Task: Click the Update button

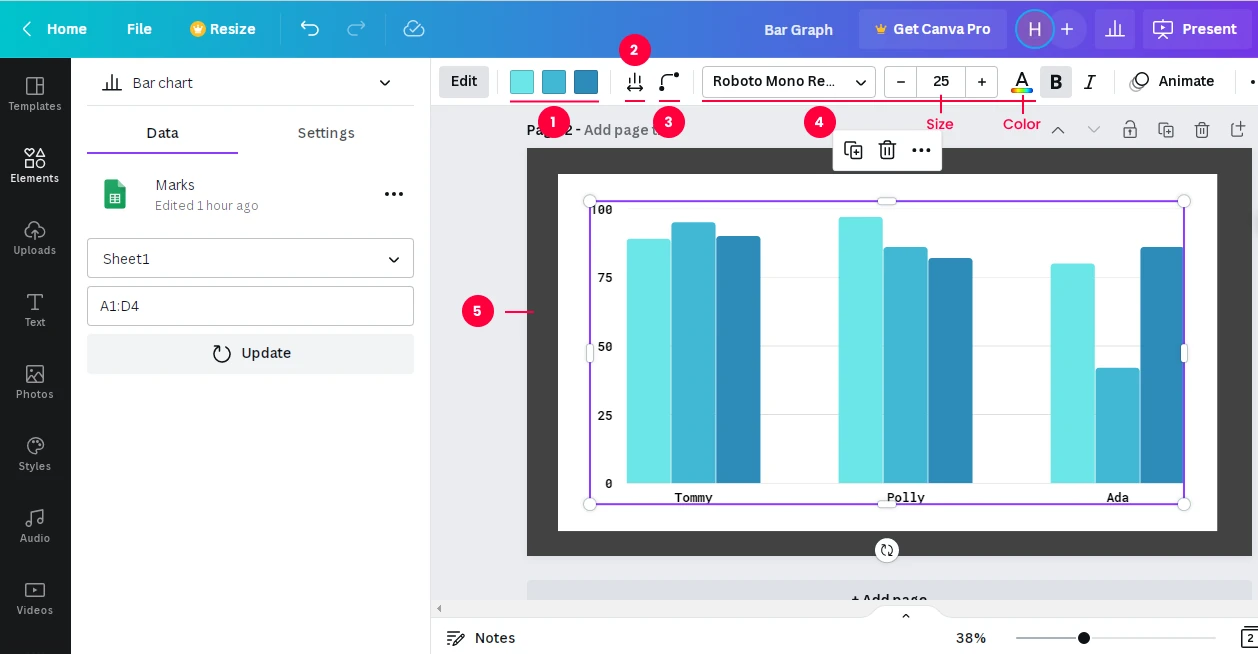Action: click(250, 354)
